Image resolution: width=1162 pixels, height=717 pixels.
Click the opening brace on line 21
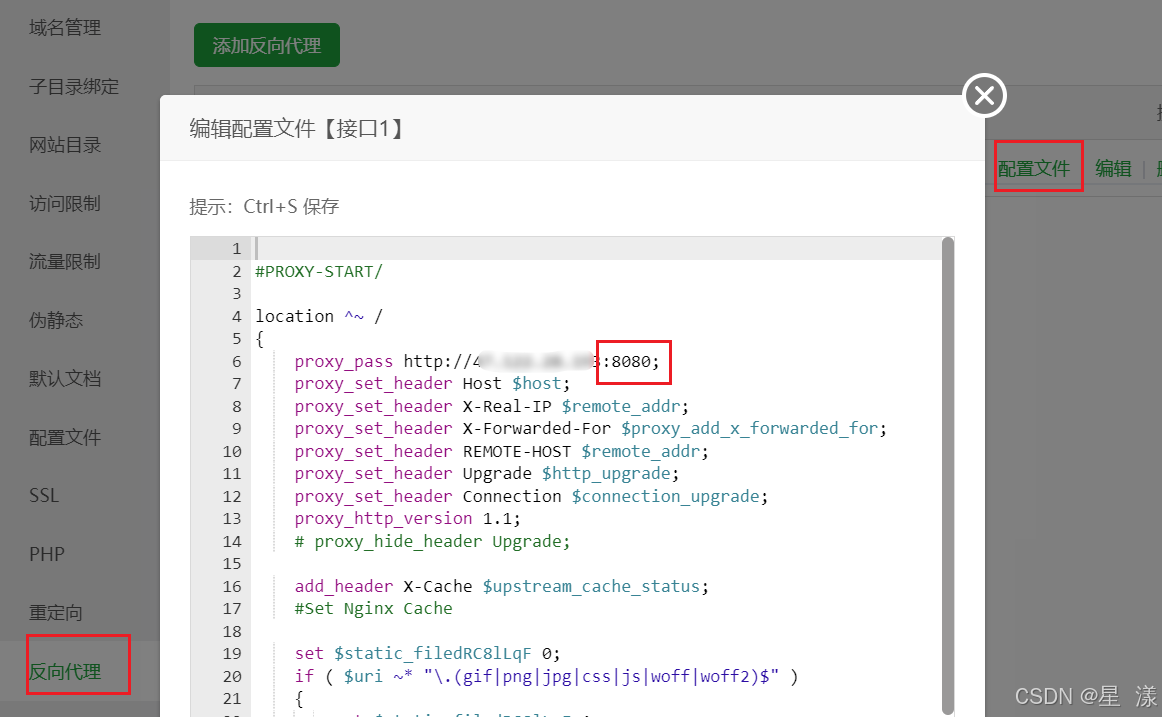tap(299, 698)
